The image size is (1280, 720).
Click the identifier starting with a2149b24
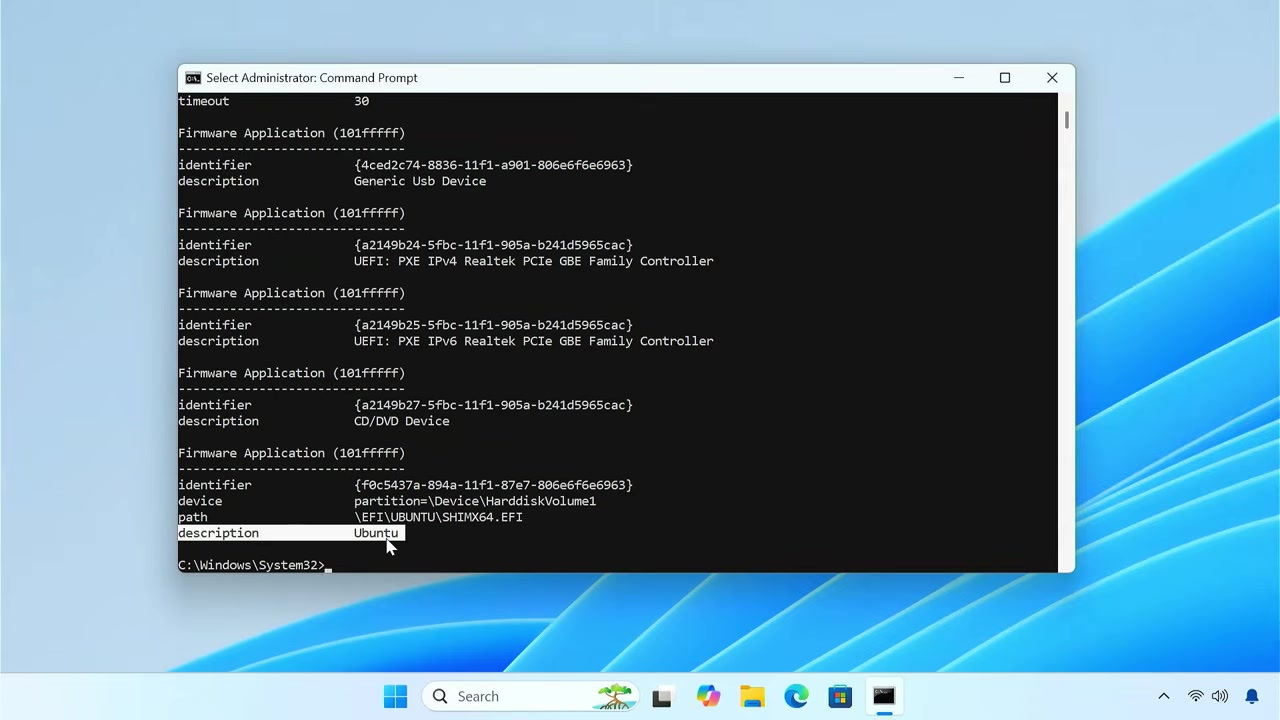tap(493, 245)
